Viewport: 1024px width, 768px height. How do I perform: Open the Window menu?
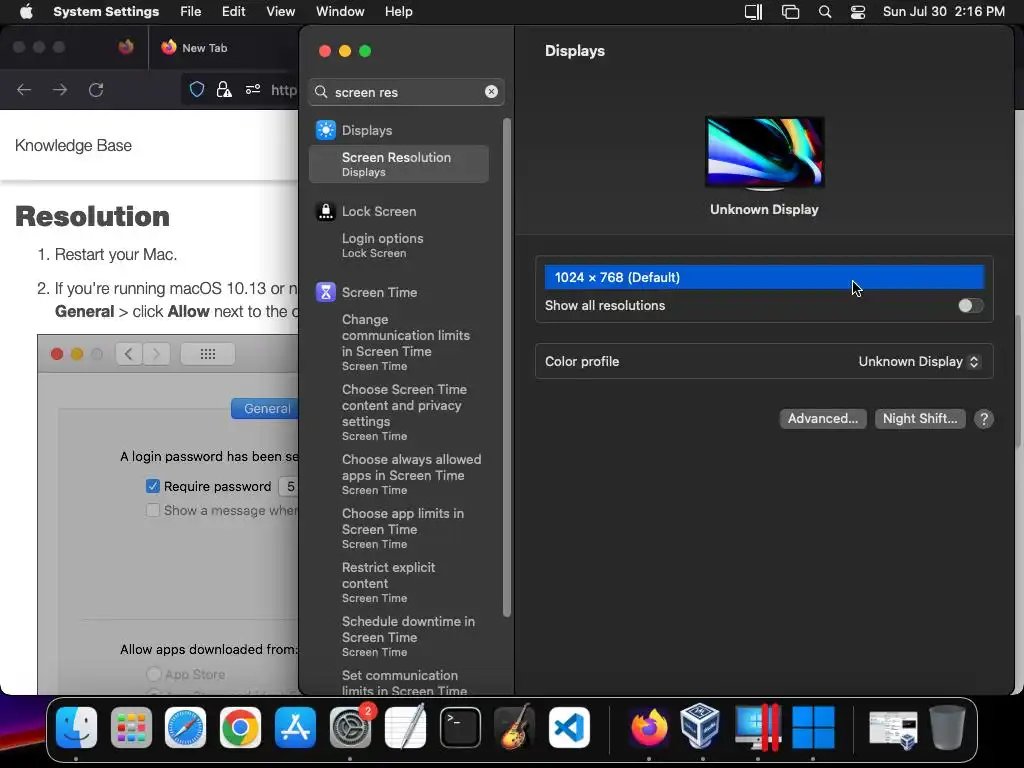pos(340,12)
